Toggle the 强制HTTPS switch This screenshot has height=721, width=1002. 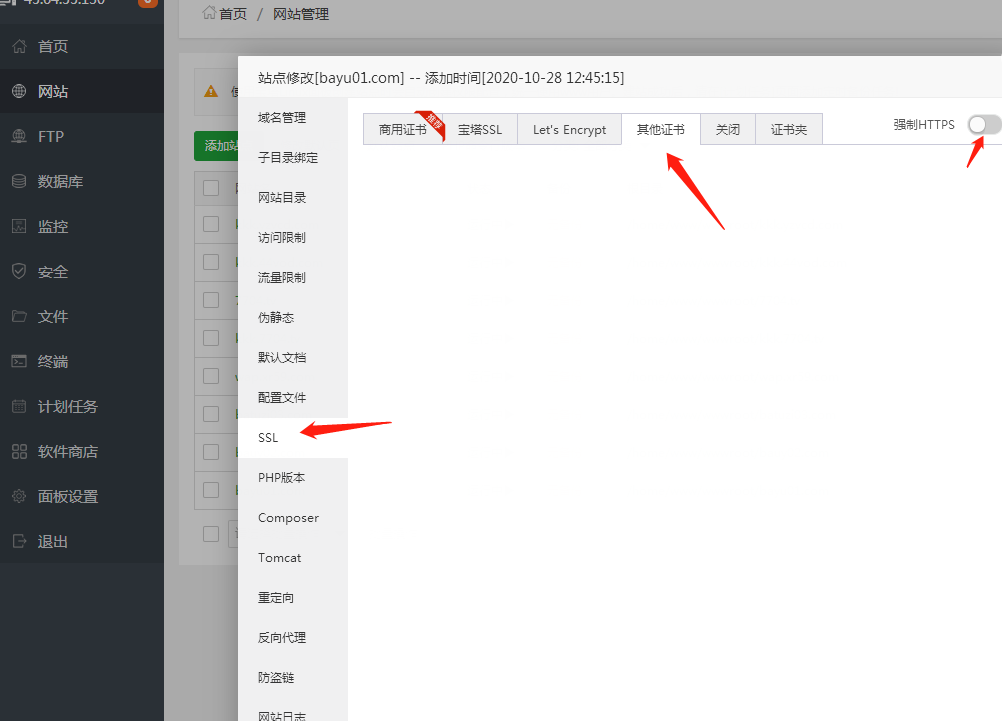point(984,125)
